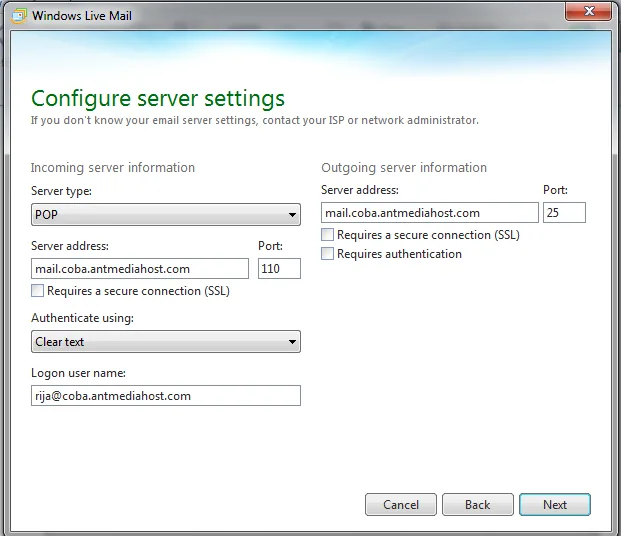Select the incoming Port field showing 110
621x536 pixels.
coord(279,269)
